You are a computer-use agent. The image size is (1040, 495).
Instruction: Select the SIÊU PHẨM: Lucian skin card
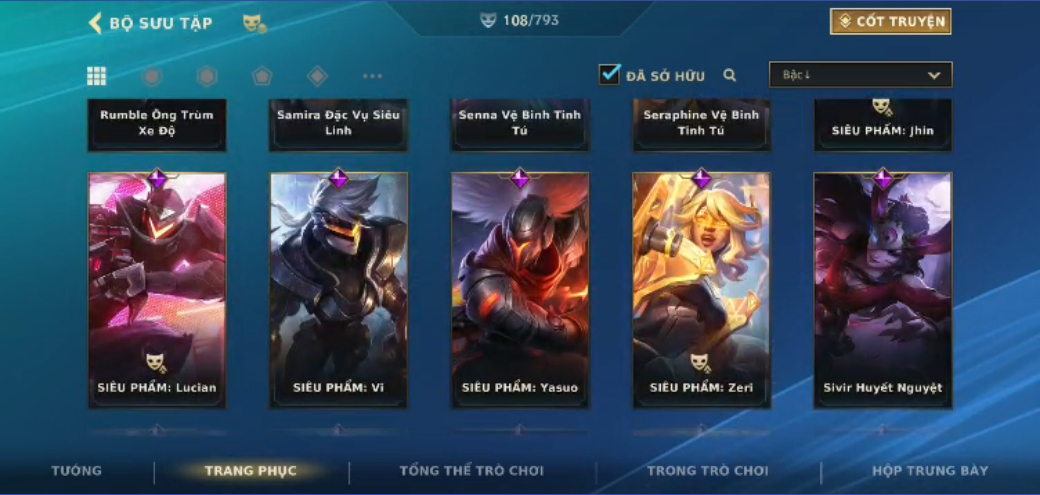tap(157, 290)
